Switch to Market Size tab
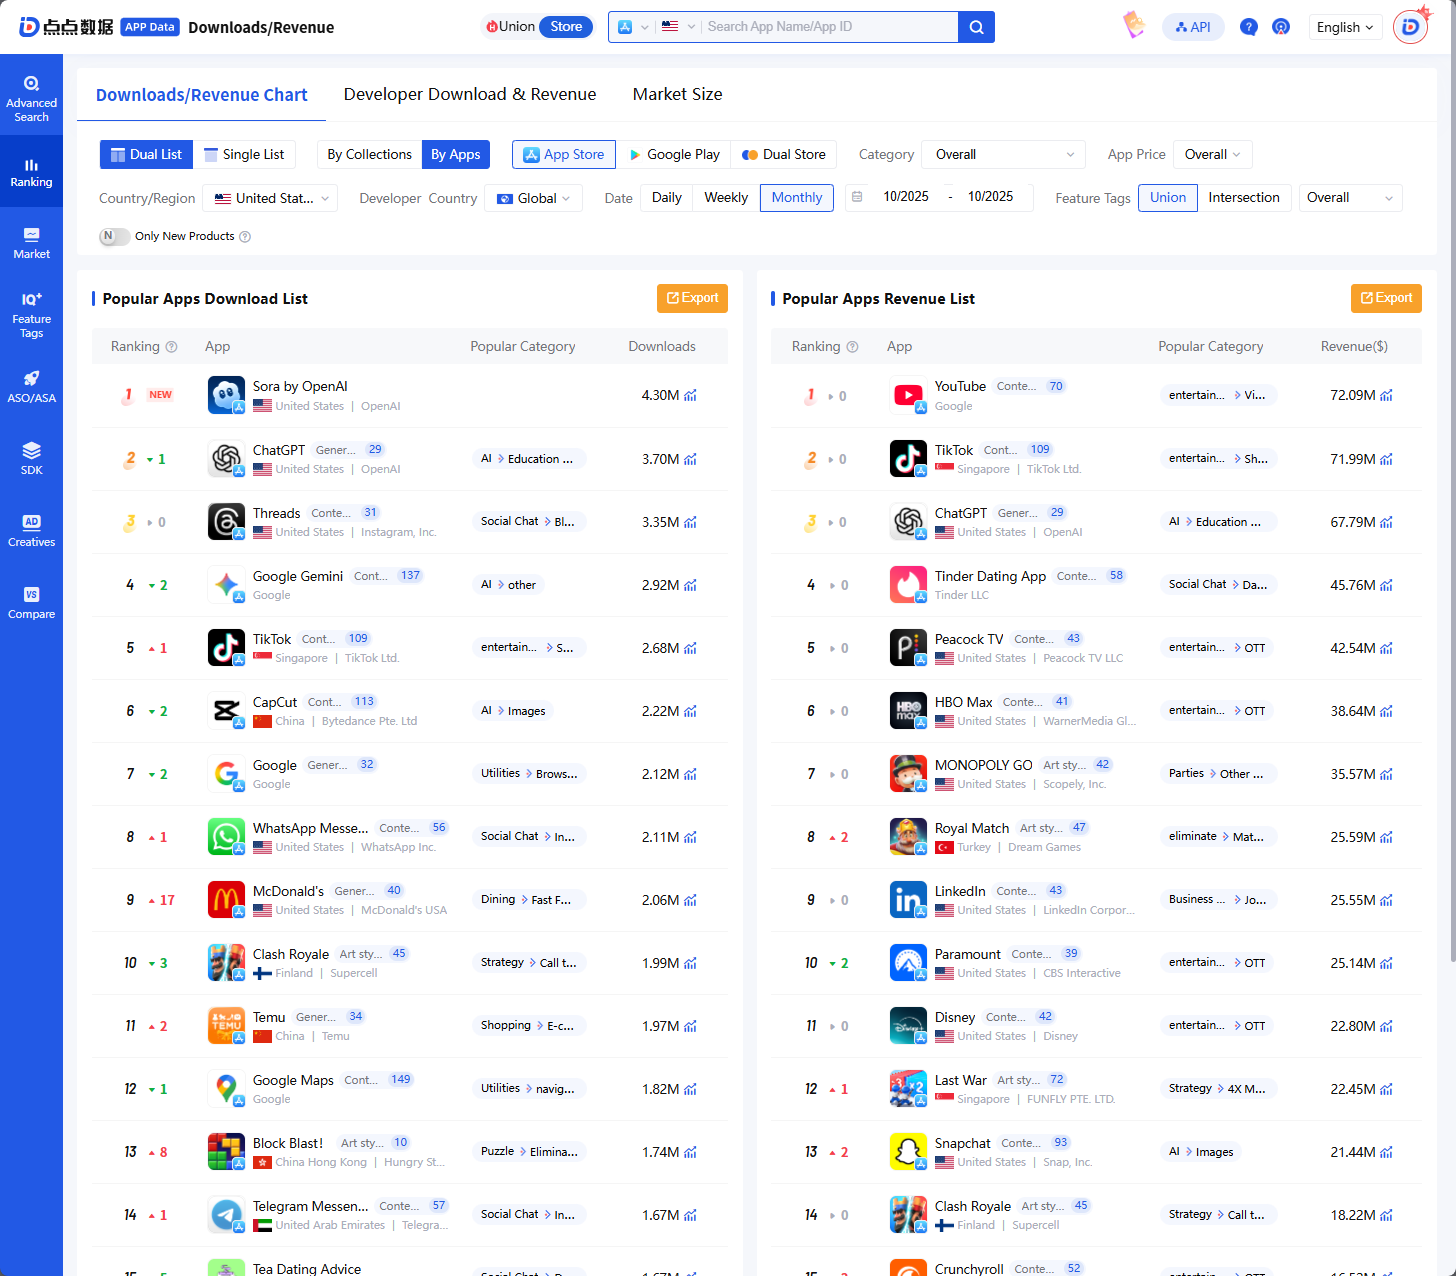Image resolution: width=1456 pixels, height=1276 pixels. point(677,94)
